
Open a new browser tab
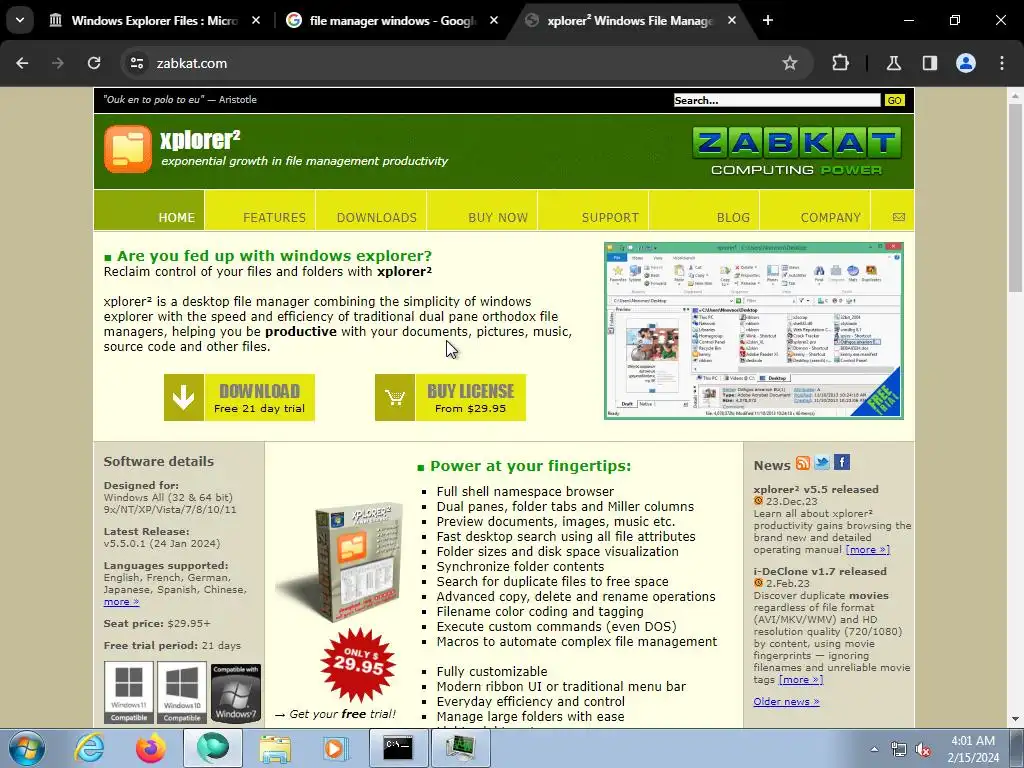pos(768,20)
